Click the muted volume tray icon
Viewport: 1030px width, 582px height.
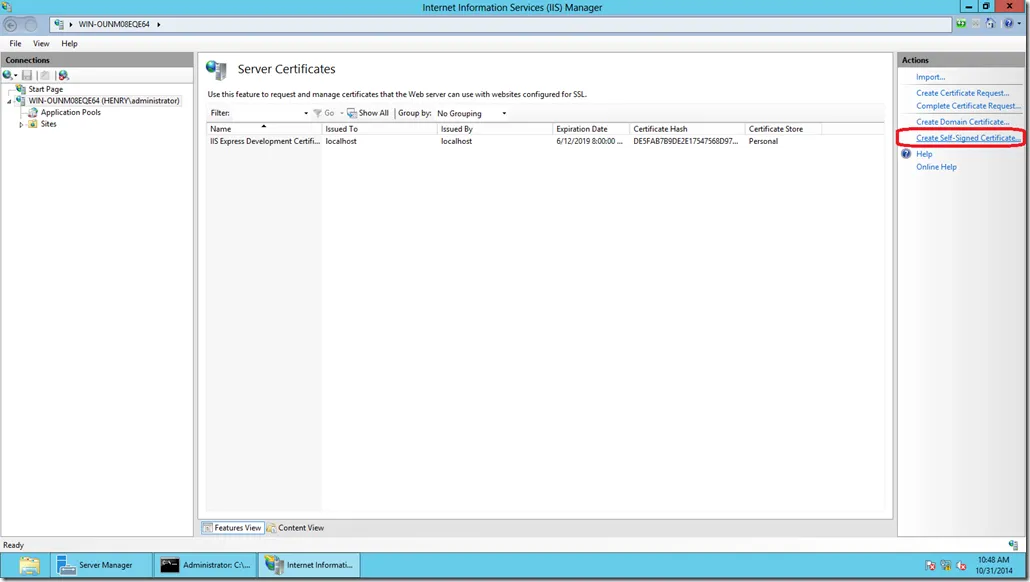(961, 565)
